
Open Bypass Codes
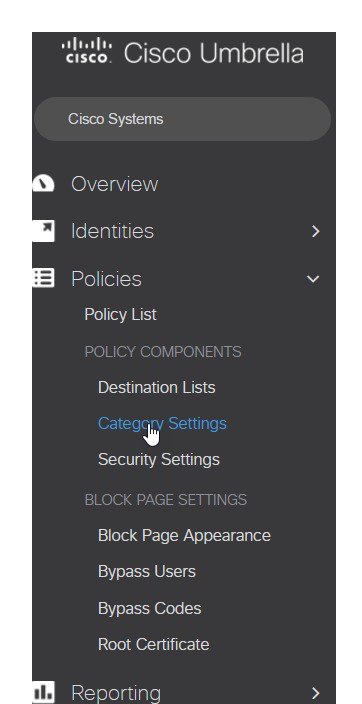(x=150, y=609)
